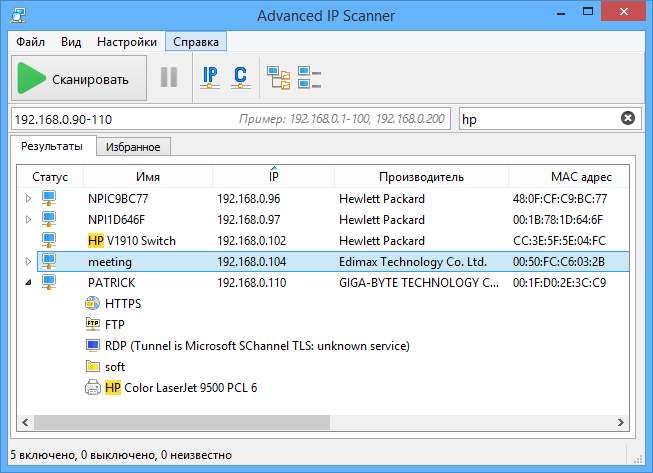This screenshot has width=653, height=473.
Task: Open the Настройки menu
Action: pos(127,42)
